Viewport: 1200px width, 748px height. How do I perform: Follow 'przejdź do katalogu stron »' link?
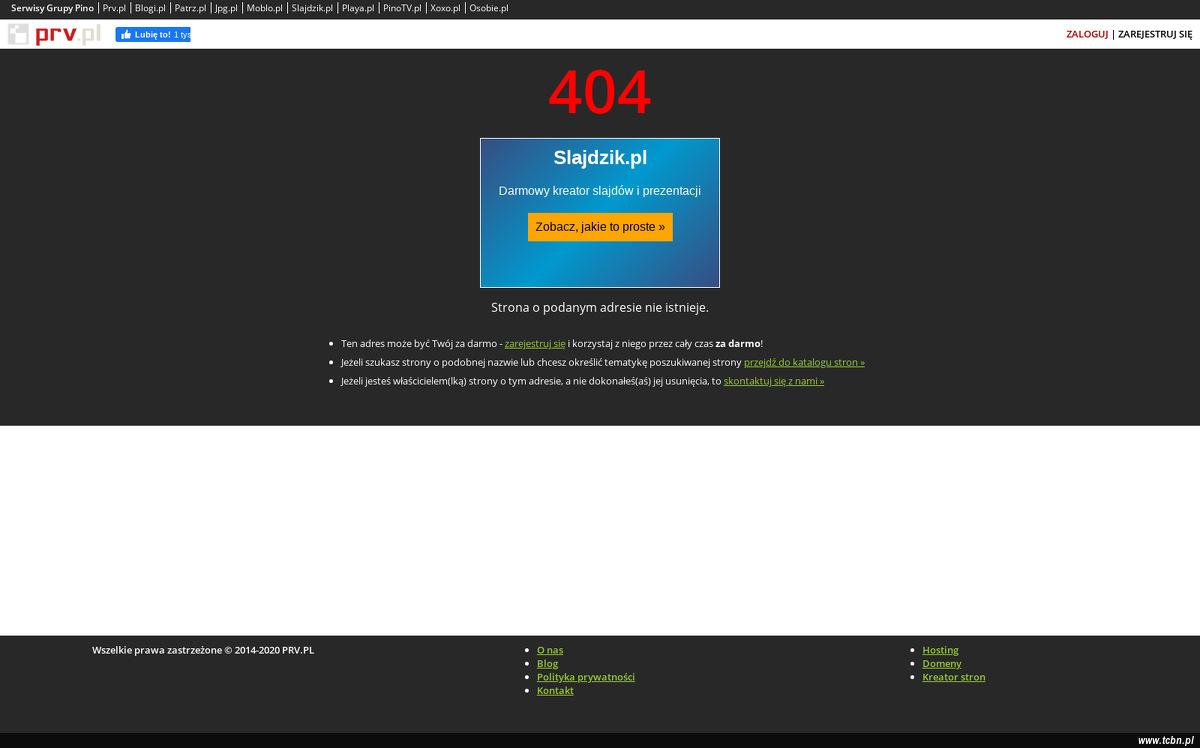coord(804,362)
